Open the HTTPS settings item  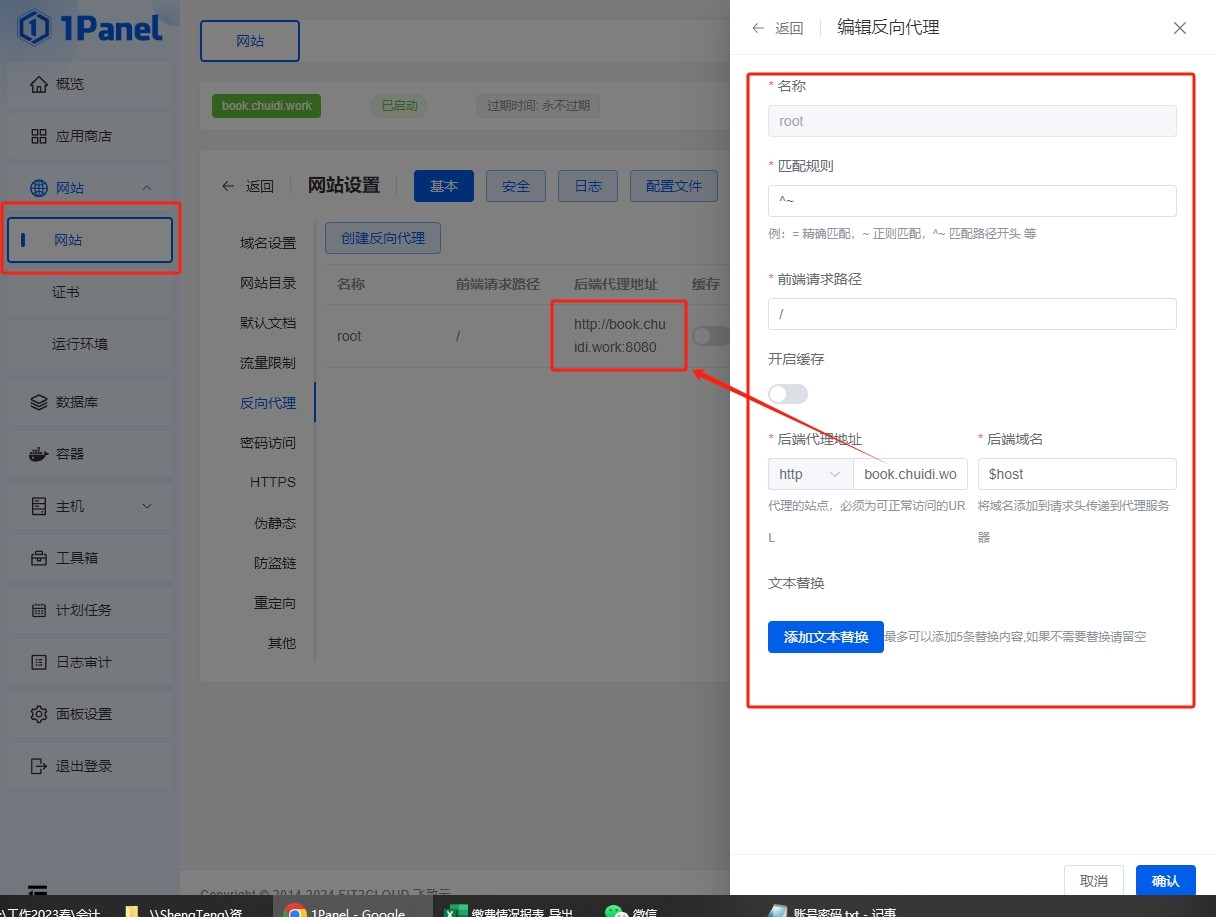tap(273, 482)
